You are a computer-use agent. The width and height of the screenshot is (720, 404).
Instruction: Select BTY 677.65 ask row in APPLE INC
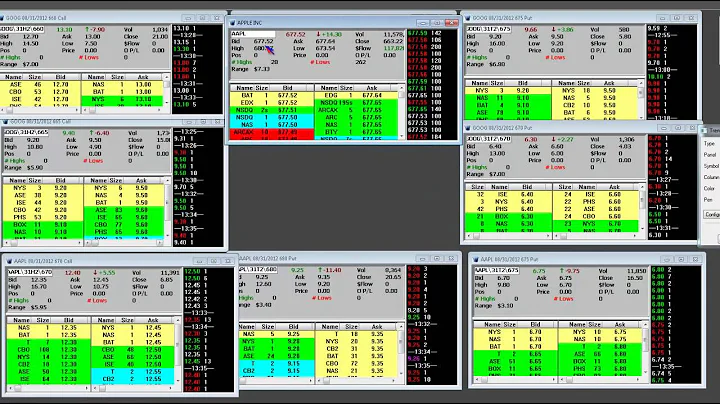[356, 132]
